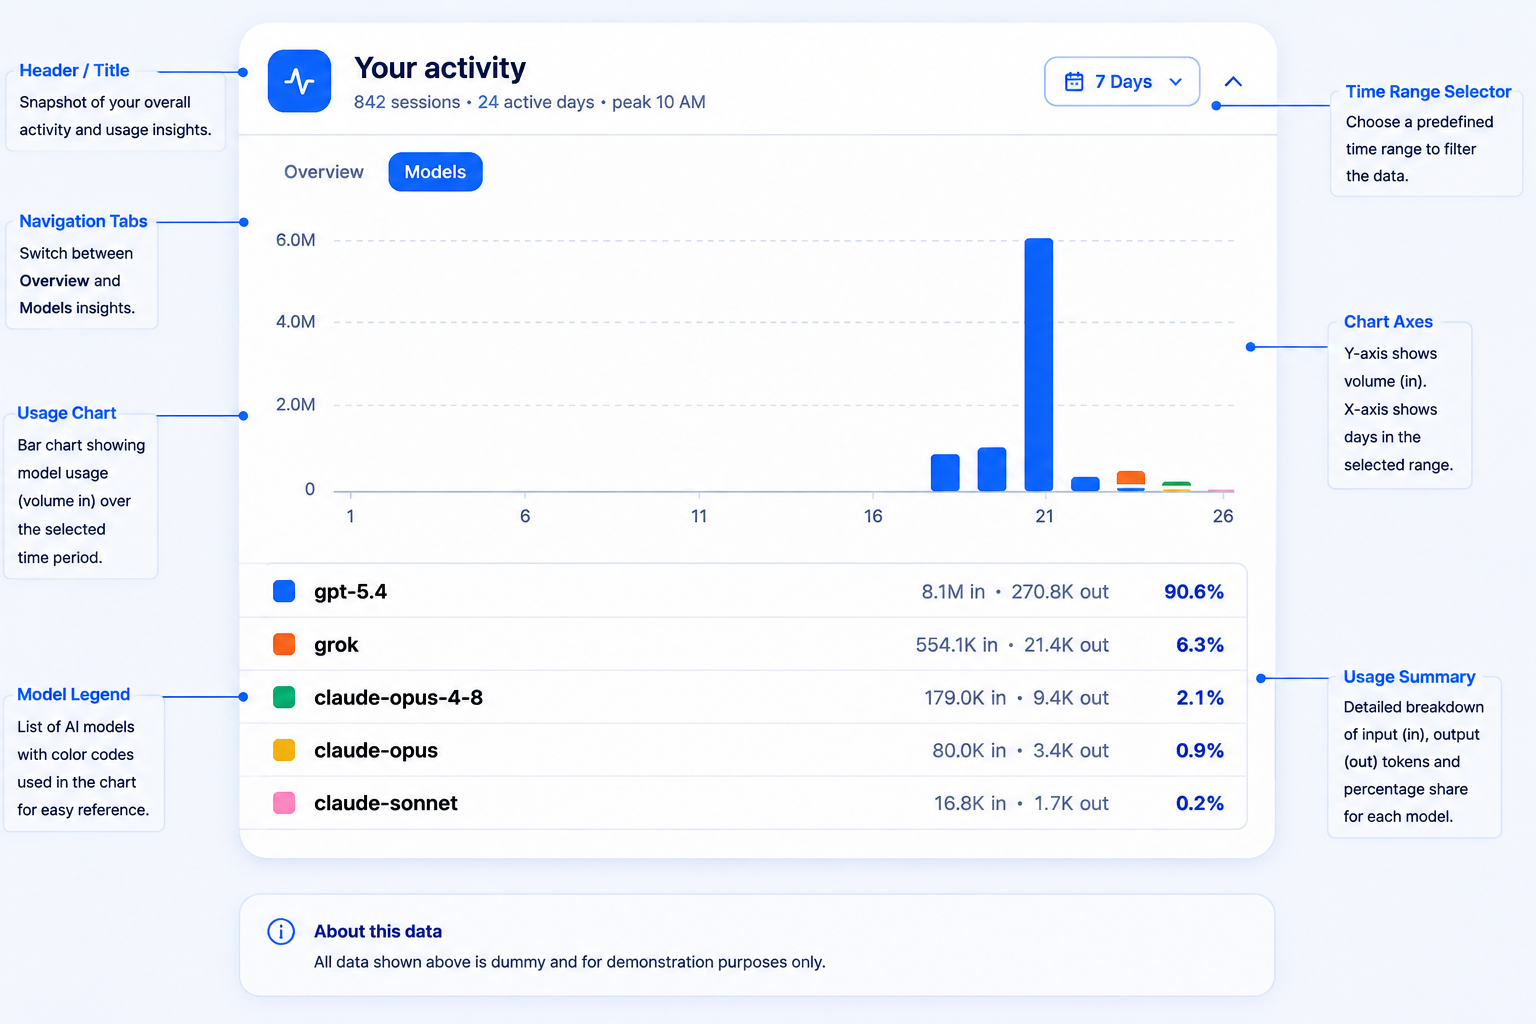Screen dimensions: 1536x1024
Task: Click the 80.0K in token count
Action: [969, 751]
